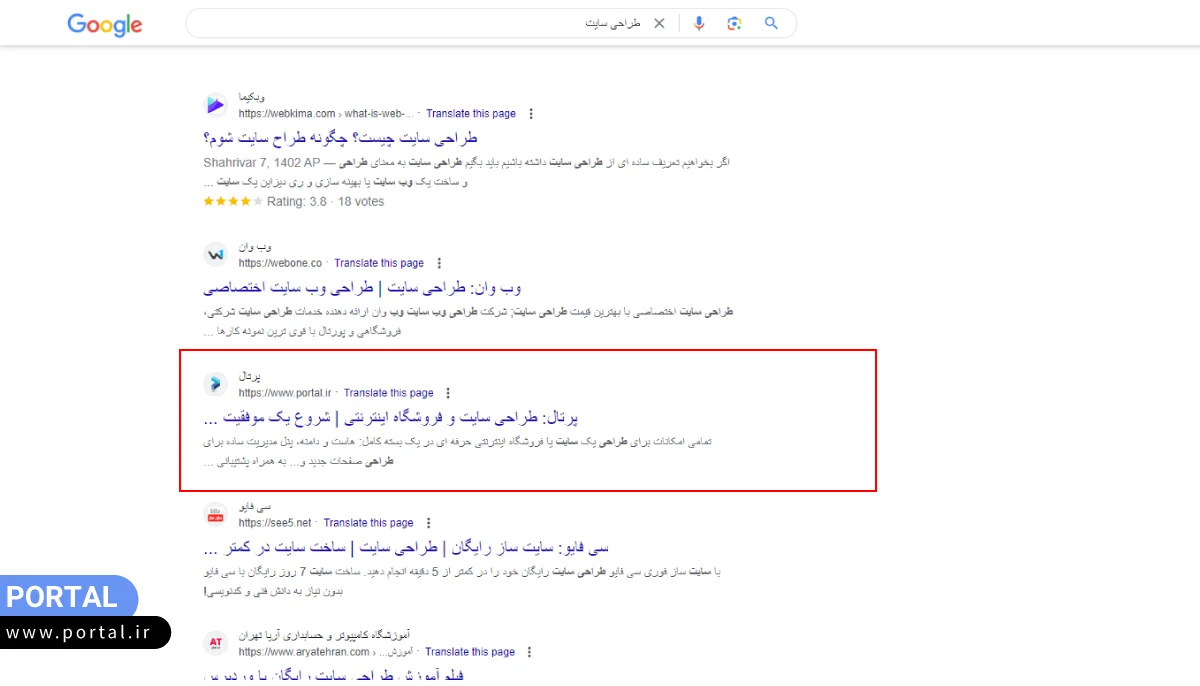1200x686 pixels.
Task: Click Translate this page for see5.net
Action: tap(369, 522)
